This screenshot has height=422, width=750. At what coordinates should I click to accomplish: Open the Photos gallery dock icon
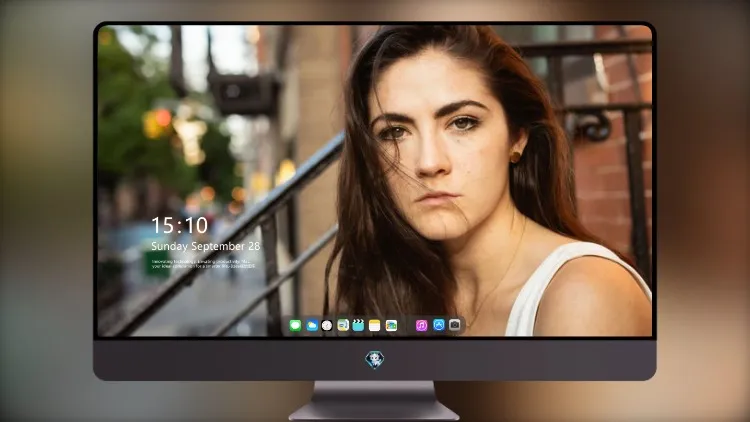pyautogui.click(x=391, y=325)
